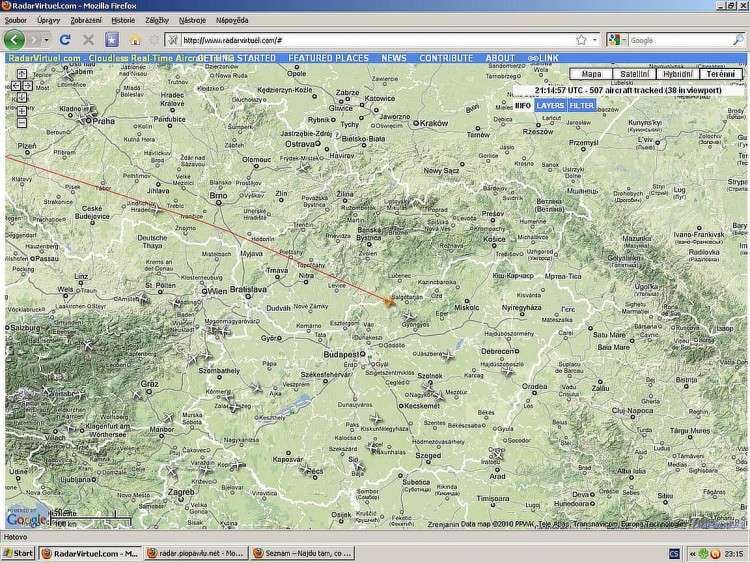
Task: Select the aircraft icon near Gyöngyös
Action: coord(408,316)
